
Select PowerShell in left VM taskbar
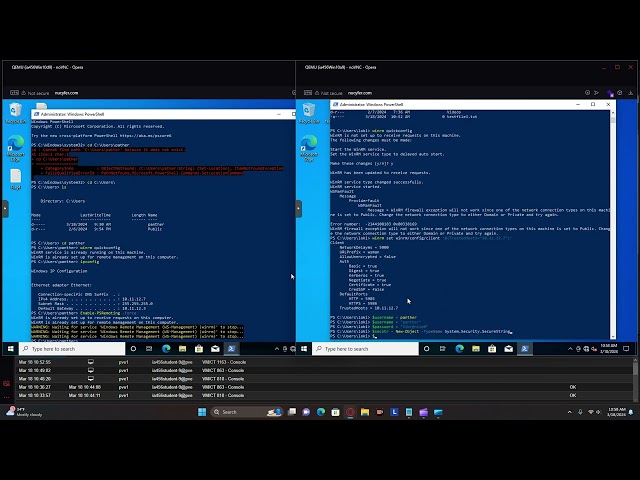231,349
